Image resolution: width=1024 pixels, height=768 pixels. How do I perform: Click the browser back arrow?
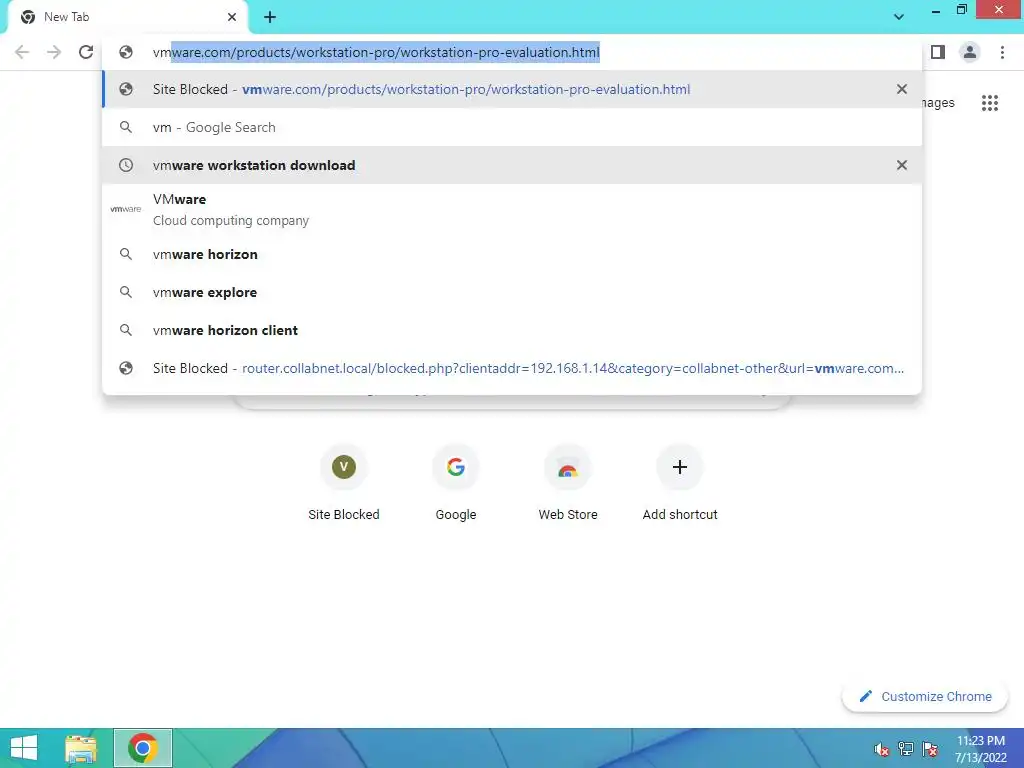[x=22, y=52]
